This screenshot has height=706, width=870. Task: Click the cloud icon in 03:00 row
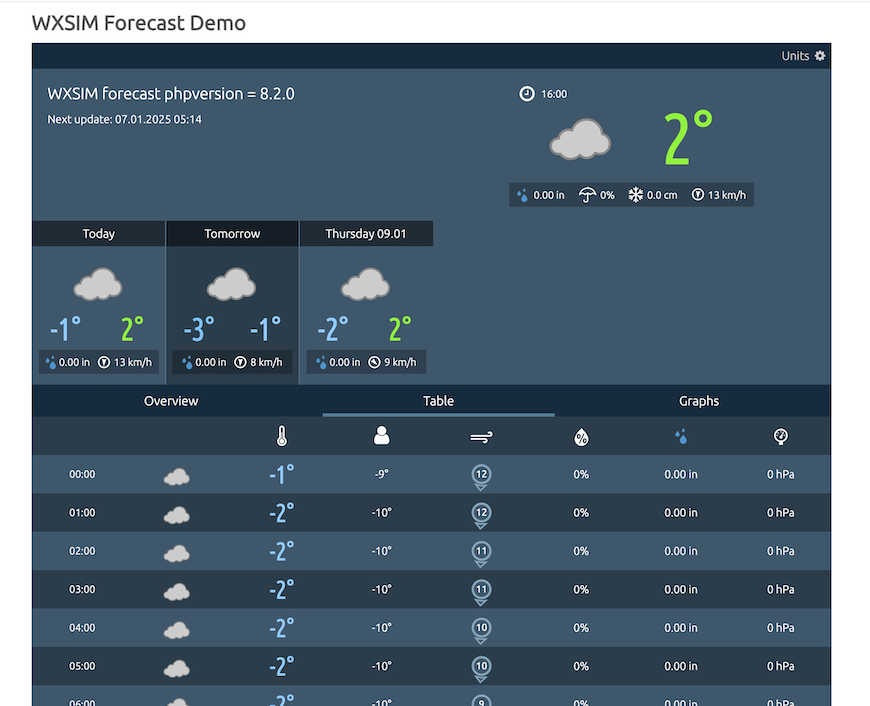(x=176, y=592)
